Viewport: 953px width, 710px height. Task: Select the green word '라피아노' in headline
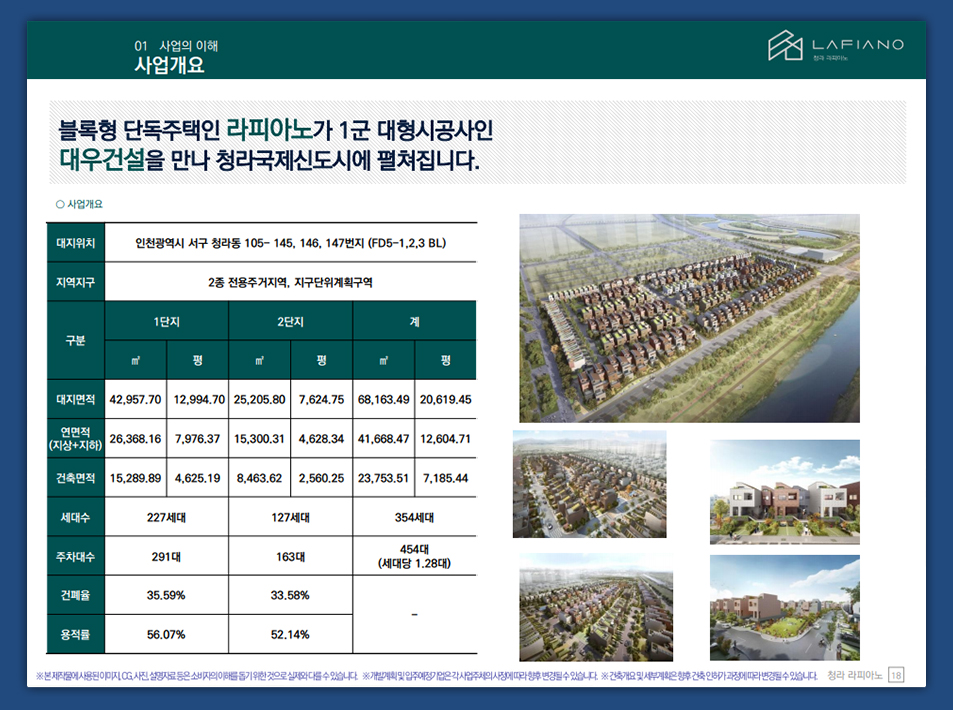click(x=269, y=129)
